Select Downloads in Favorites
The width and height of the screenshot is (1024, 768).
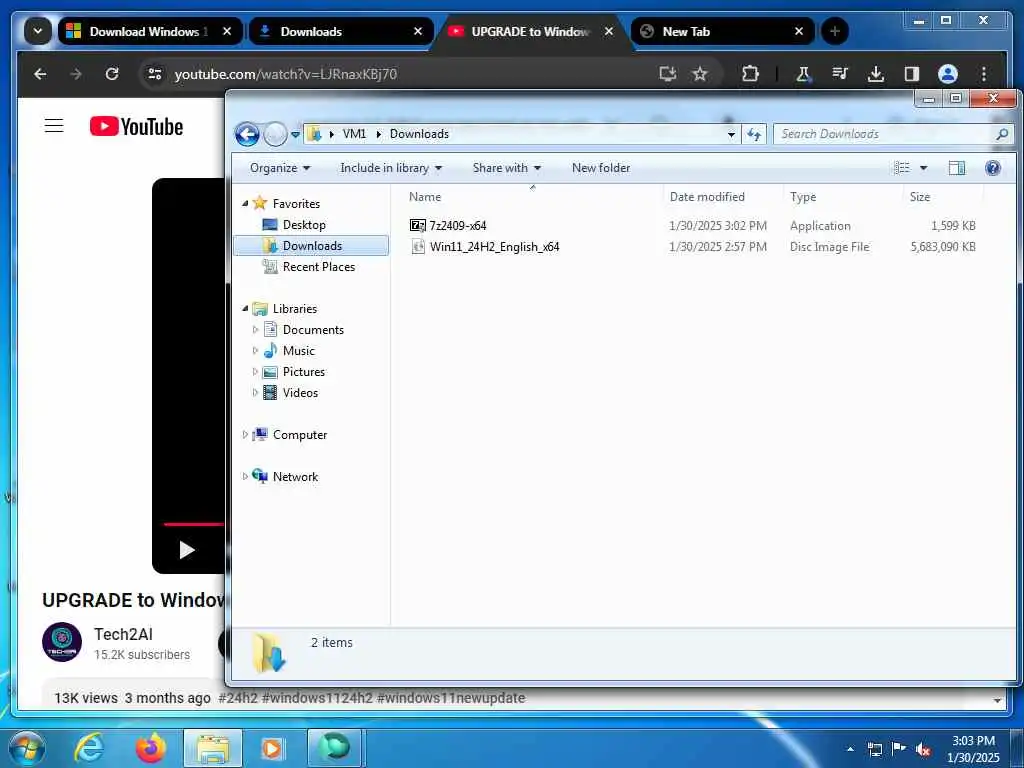(x=312, y=246)
